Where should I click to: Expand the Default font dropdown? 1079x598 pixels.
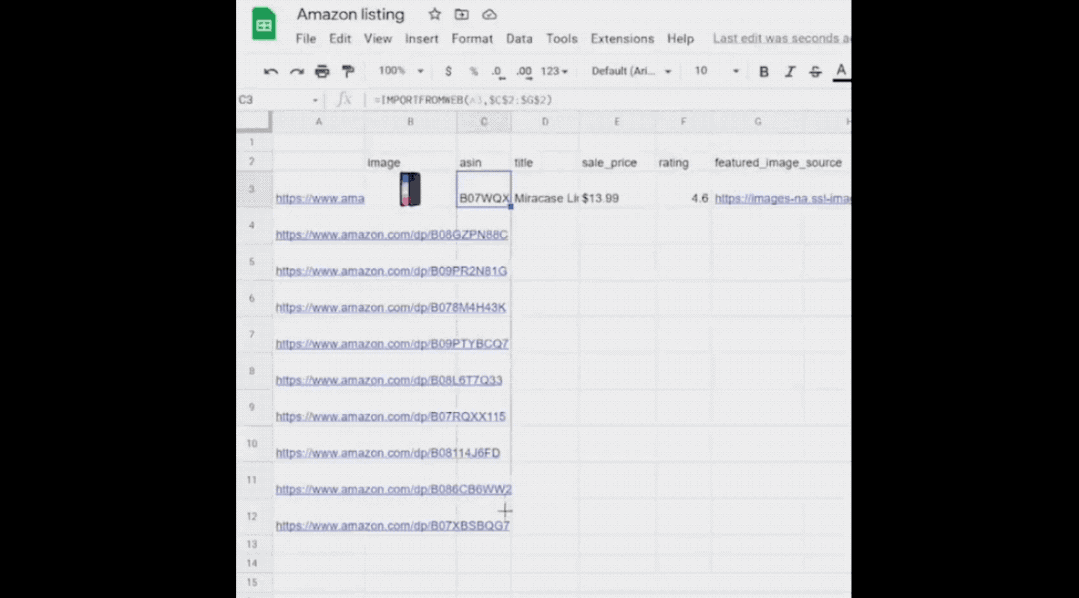click(x=631, y=72)
